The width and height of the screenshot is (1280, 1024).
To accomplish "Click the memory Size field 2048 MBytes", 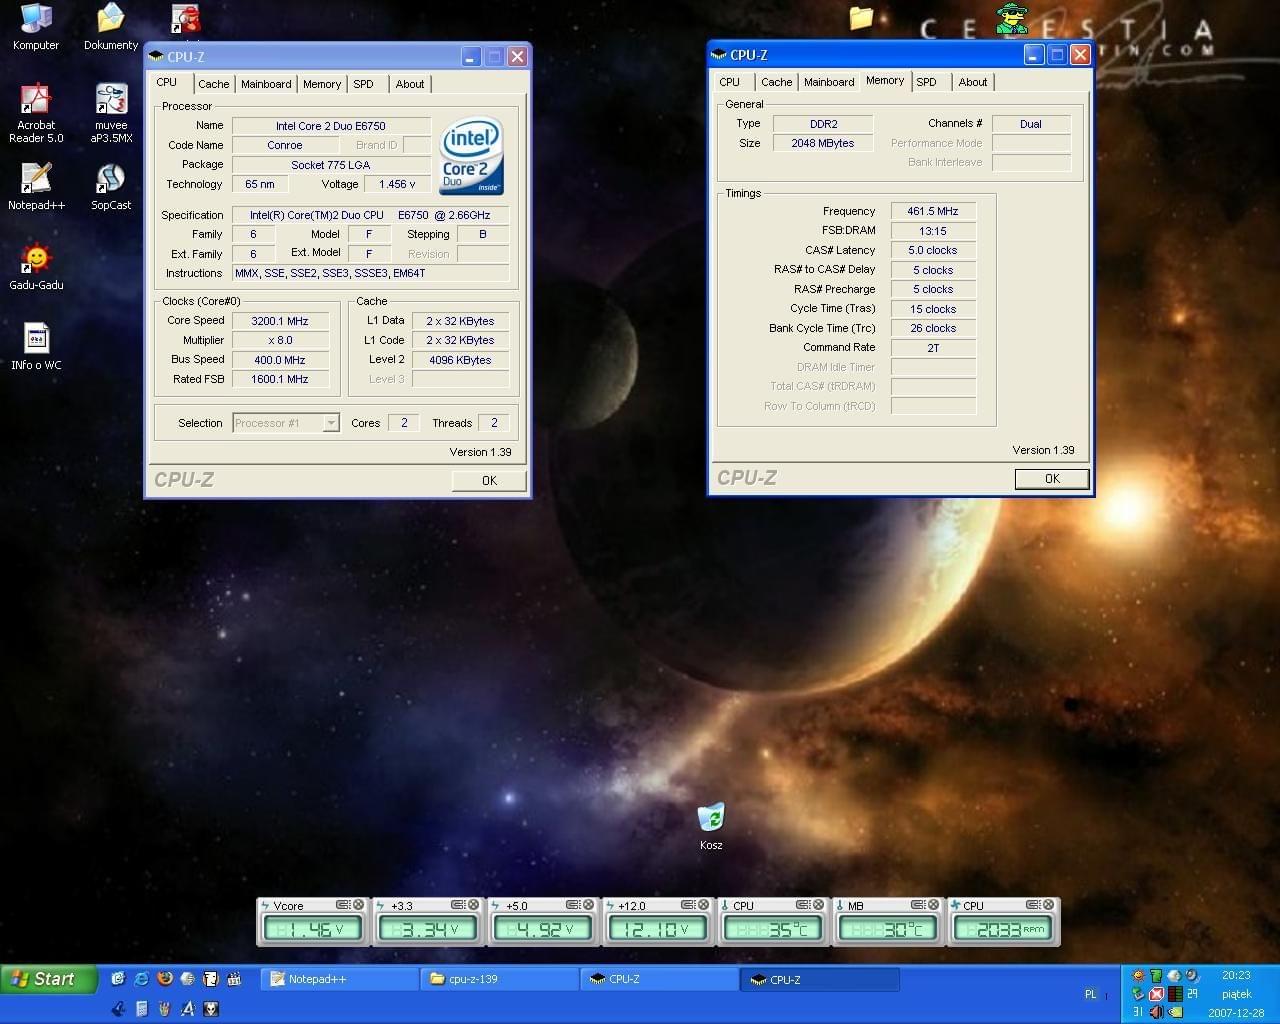I will [x=823, y=143].
